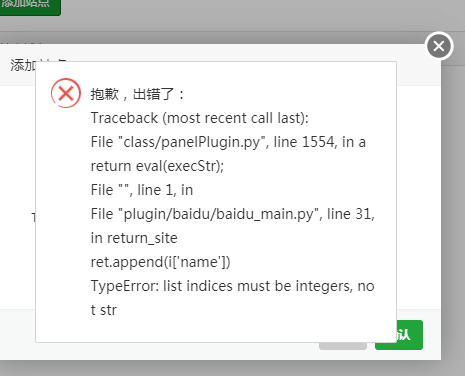Viewport: 465px width, 376px height.
Task: Click the text "Traceback (most recent call last):"
Action: coord(200,118)
